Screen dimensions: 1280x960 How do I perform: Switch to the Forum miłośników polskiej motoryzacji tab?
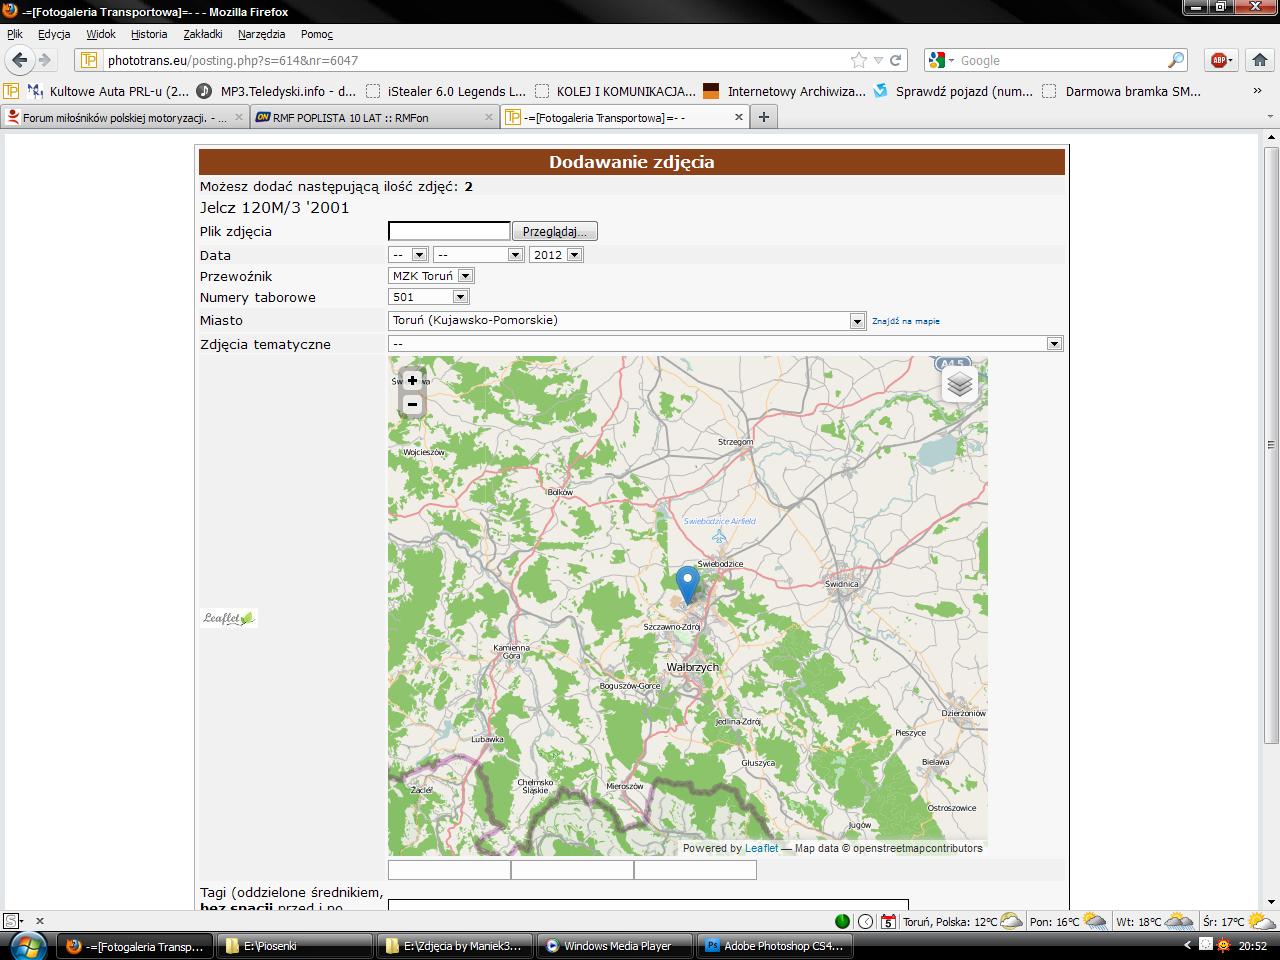tap(123, 117)
